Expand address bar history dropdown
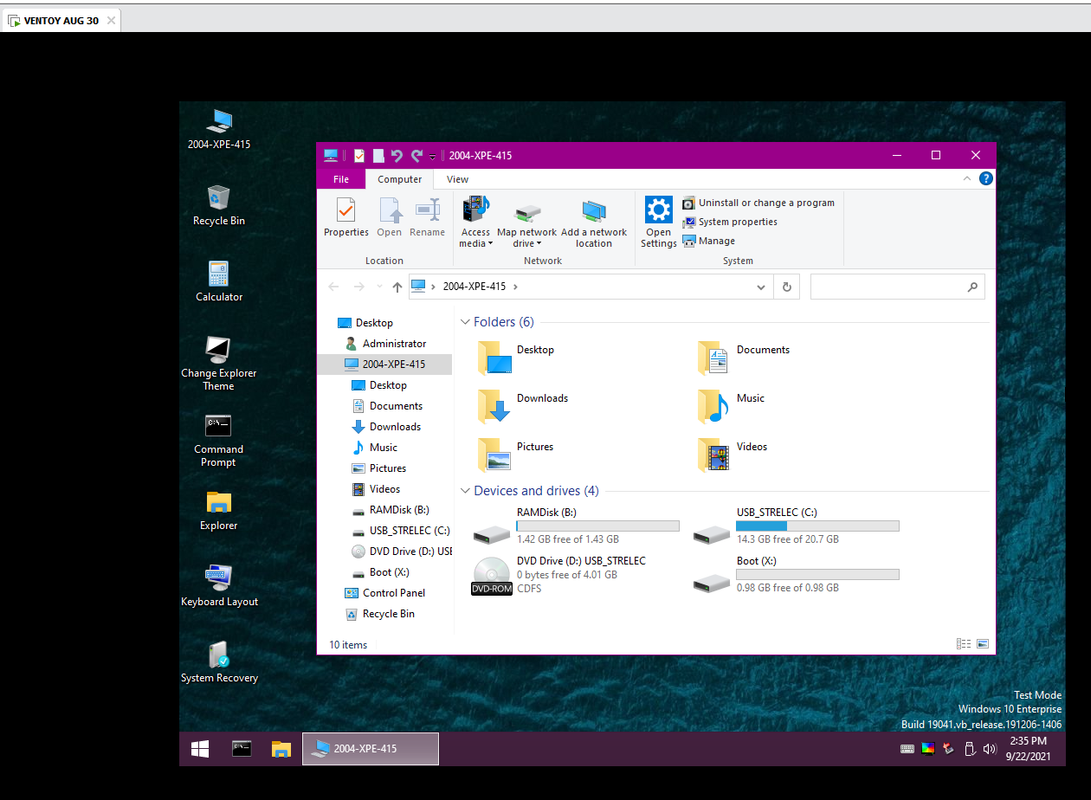1091x800 pixels. point(760,287)
